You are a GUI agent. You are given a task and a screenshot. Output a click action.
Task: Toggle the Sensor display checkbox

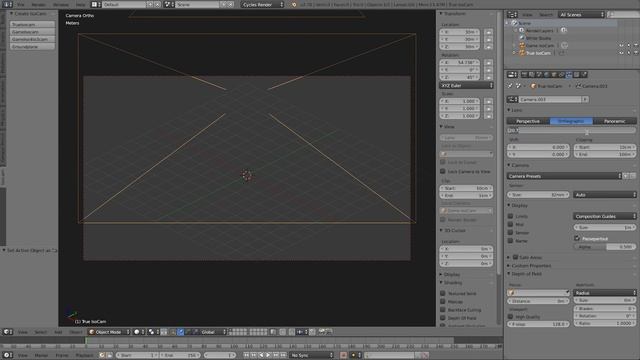pos(510,232)
